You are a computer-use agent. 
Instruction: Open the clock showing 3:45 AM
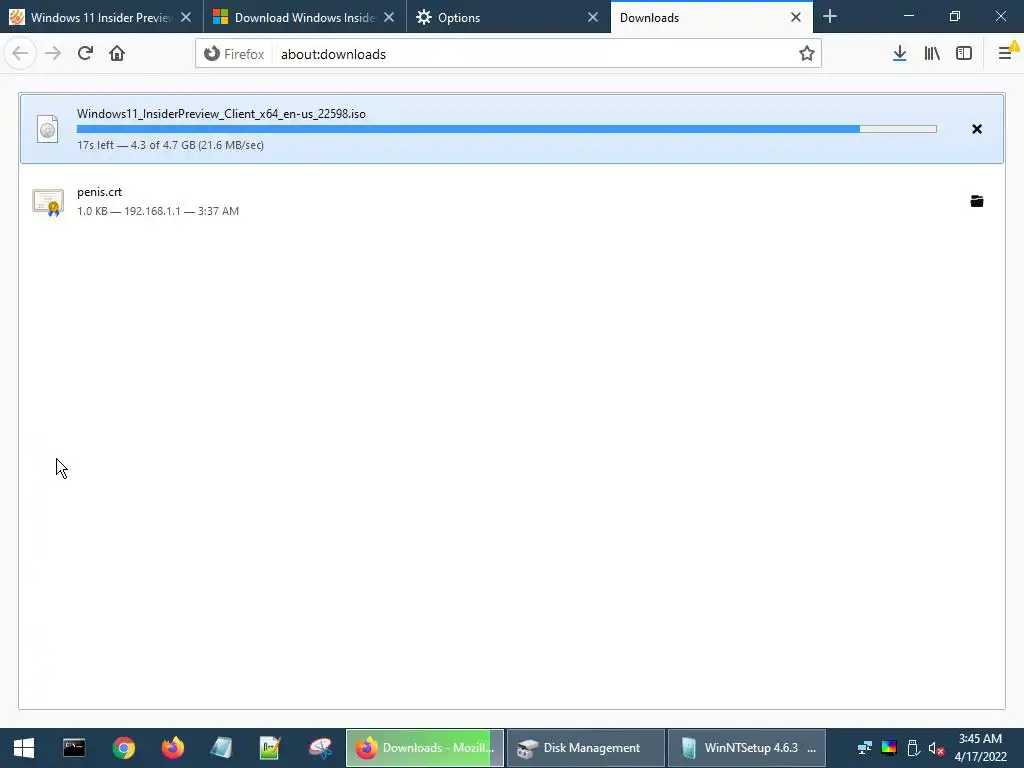point(980,748)
